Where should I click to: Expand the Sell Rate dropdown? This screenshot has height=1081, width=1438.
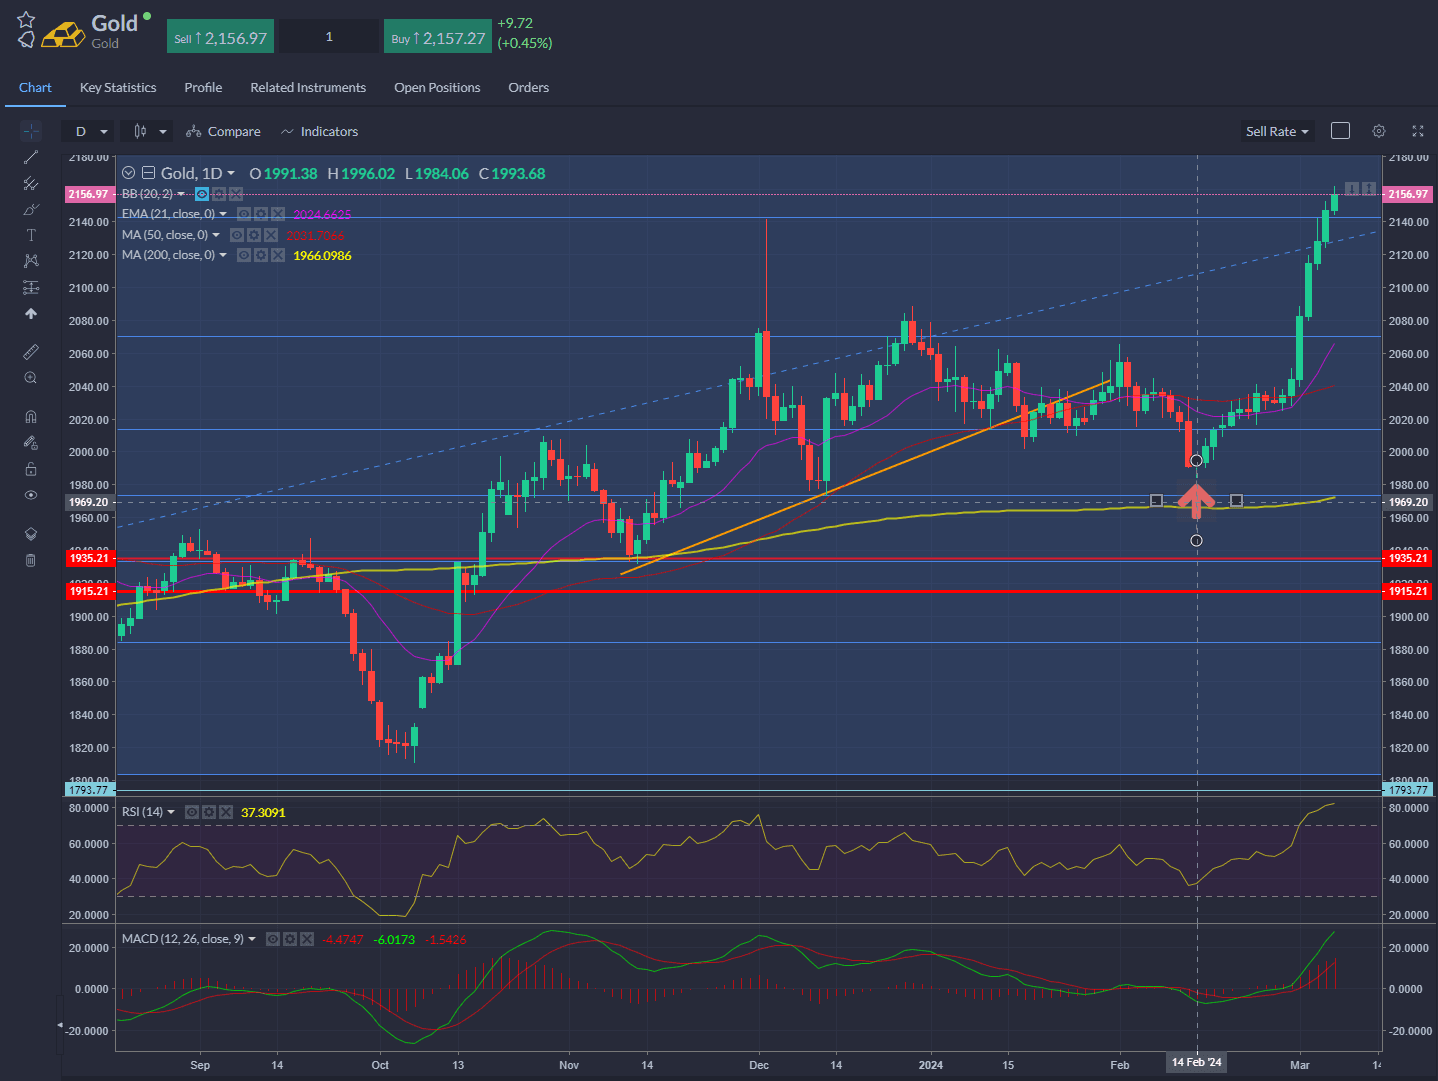click(1277, 131)
